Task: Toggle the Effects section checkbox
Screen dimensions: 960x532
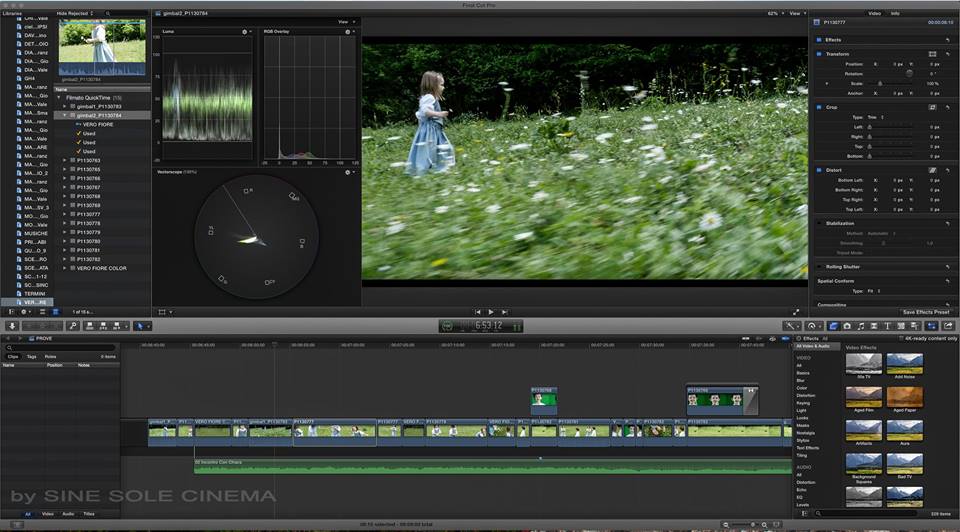Action: tap(819, 40)
